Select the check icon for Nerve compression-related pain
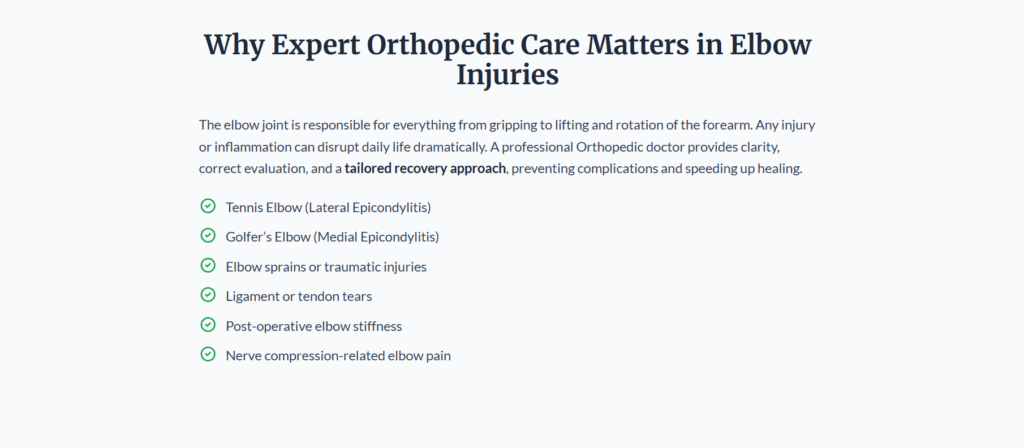This screenshot has width=1024, height=448. pyautogui.click(x=208, y=354)
